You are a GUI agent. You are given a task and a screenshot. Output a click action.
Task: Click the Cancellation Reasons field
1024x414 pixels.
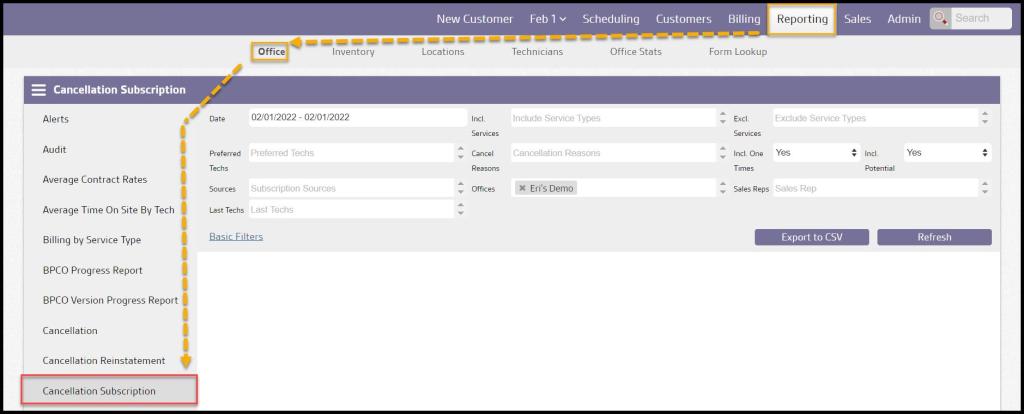[612, 153]
